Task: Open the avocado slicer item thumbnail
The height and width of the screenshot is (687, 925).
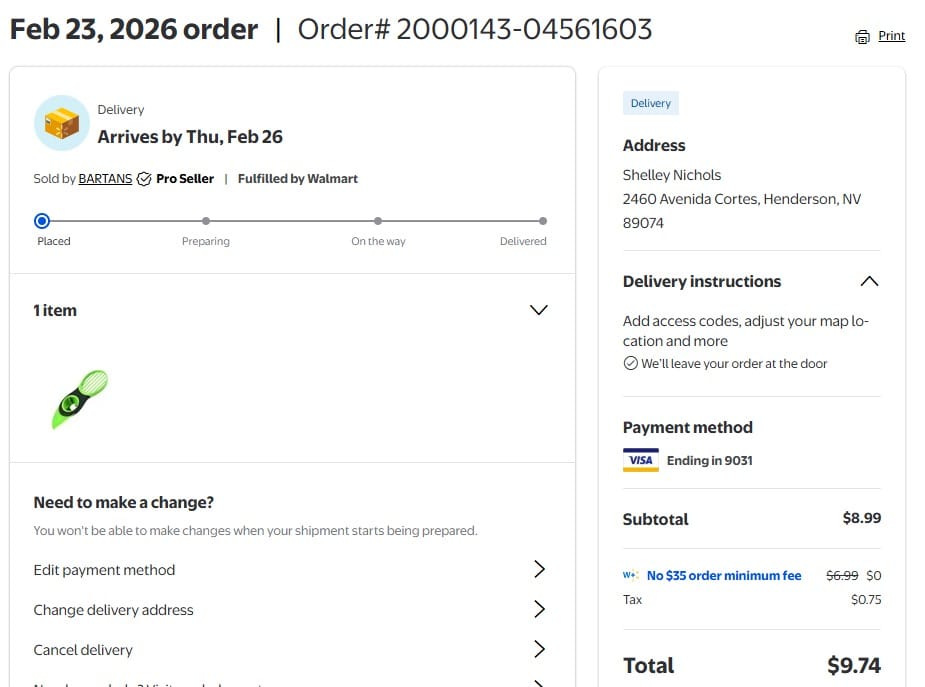Action: (x=80, y=398)
